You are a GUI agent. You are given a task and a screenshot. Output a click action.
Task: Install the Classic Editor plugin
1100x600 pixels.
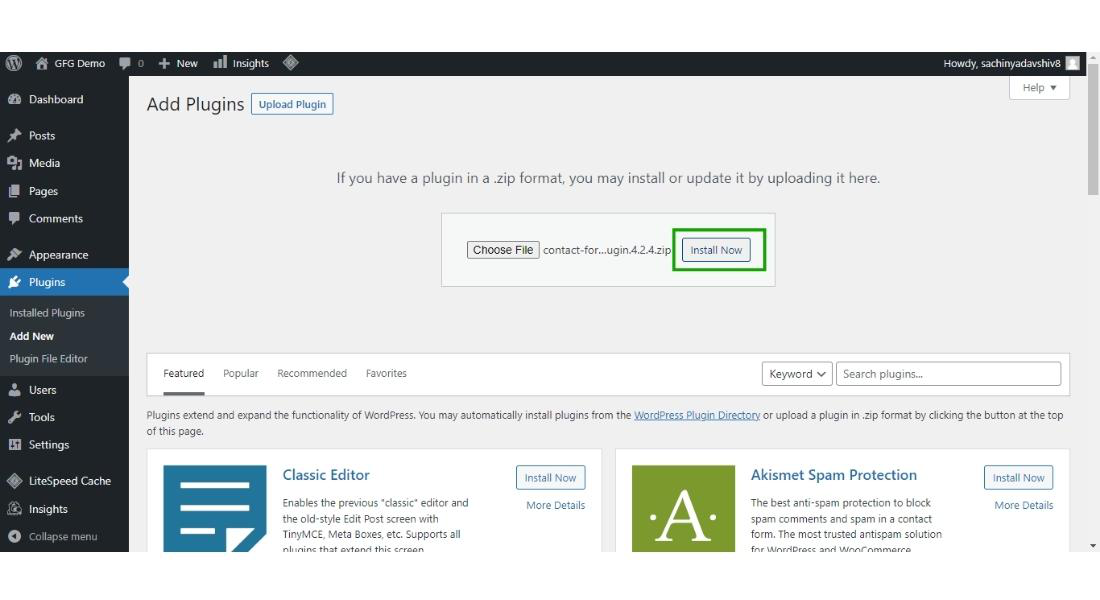(x=551, y=478)
